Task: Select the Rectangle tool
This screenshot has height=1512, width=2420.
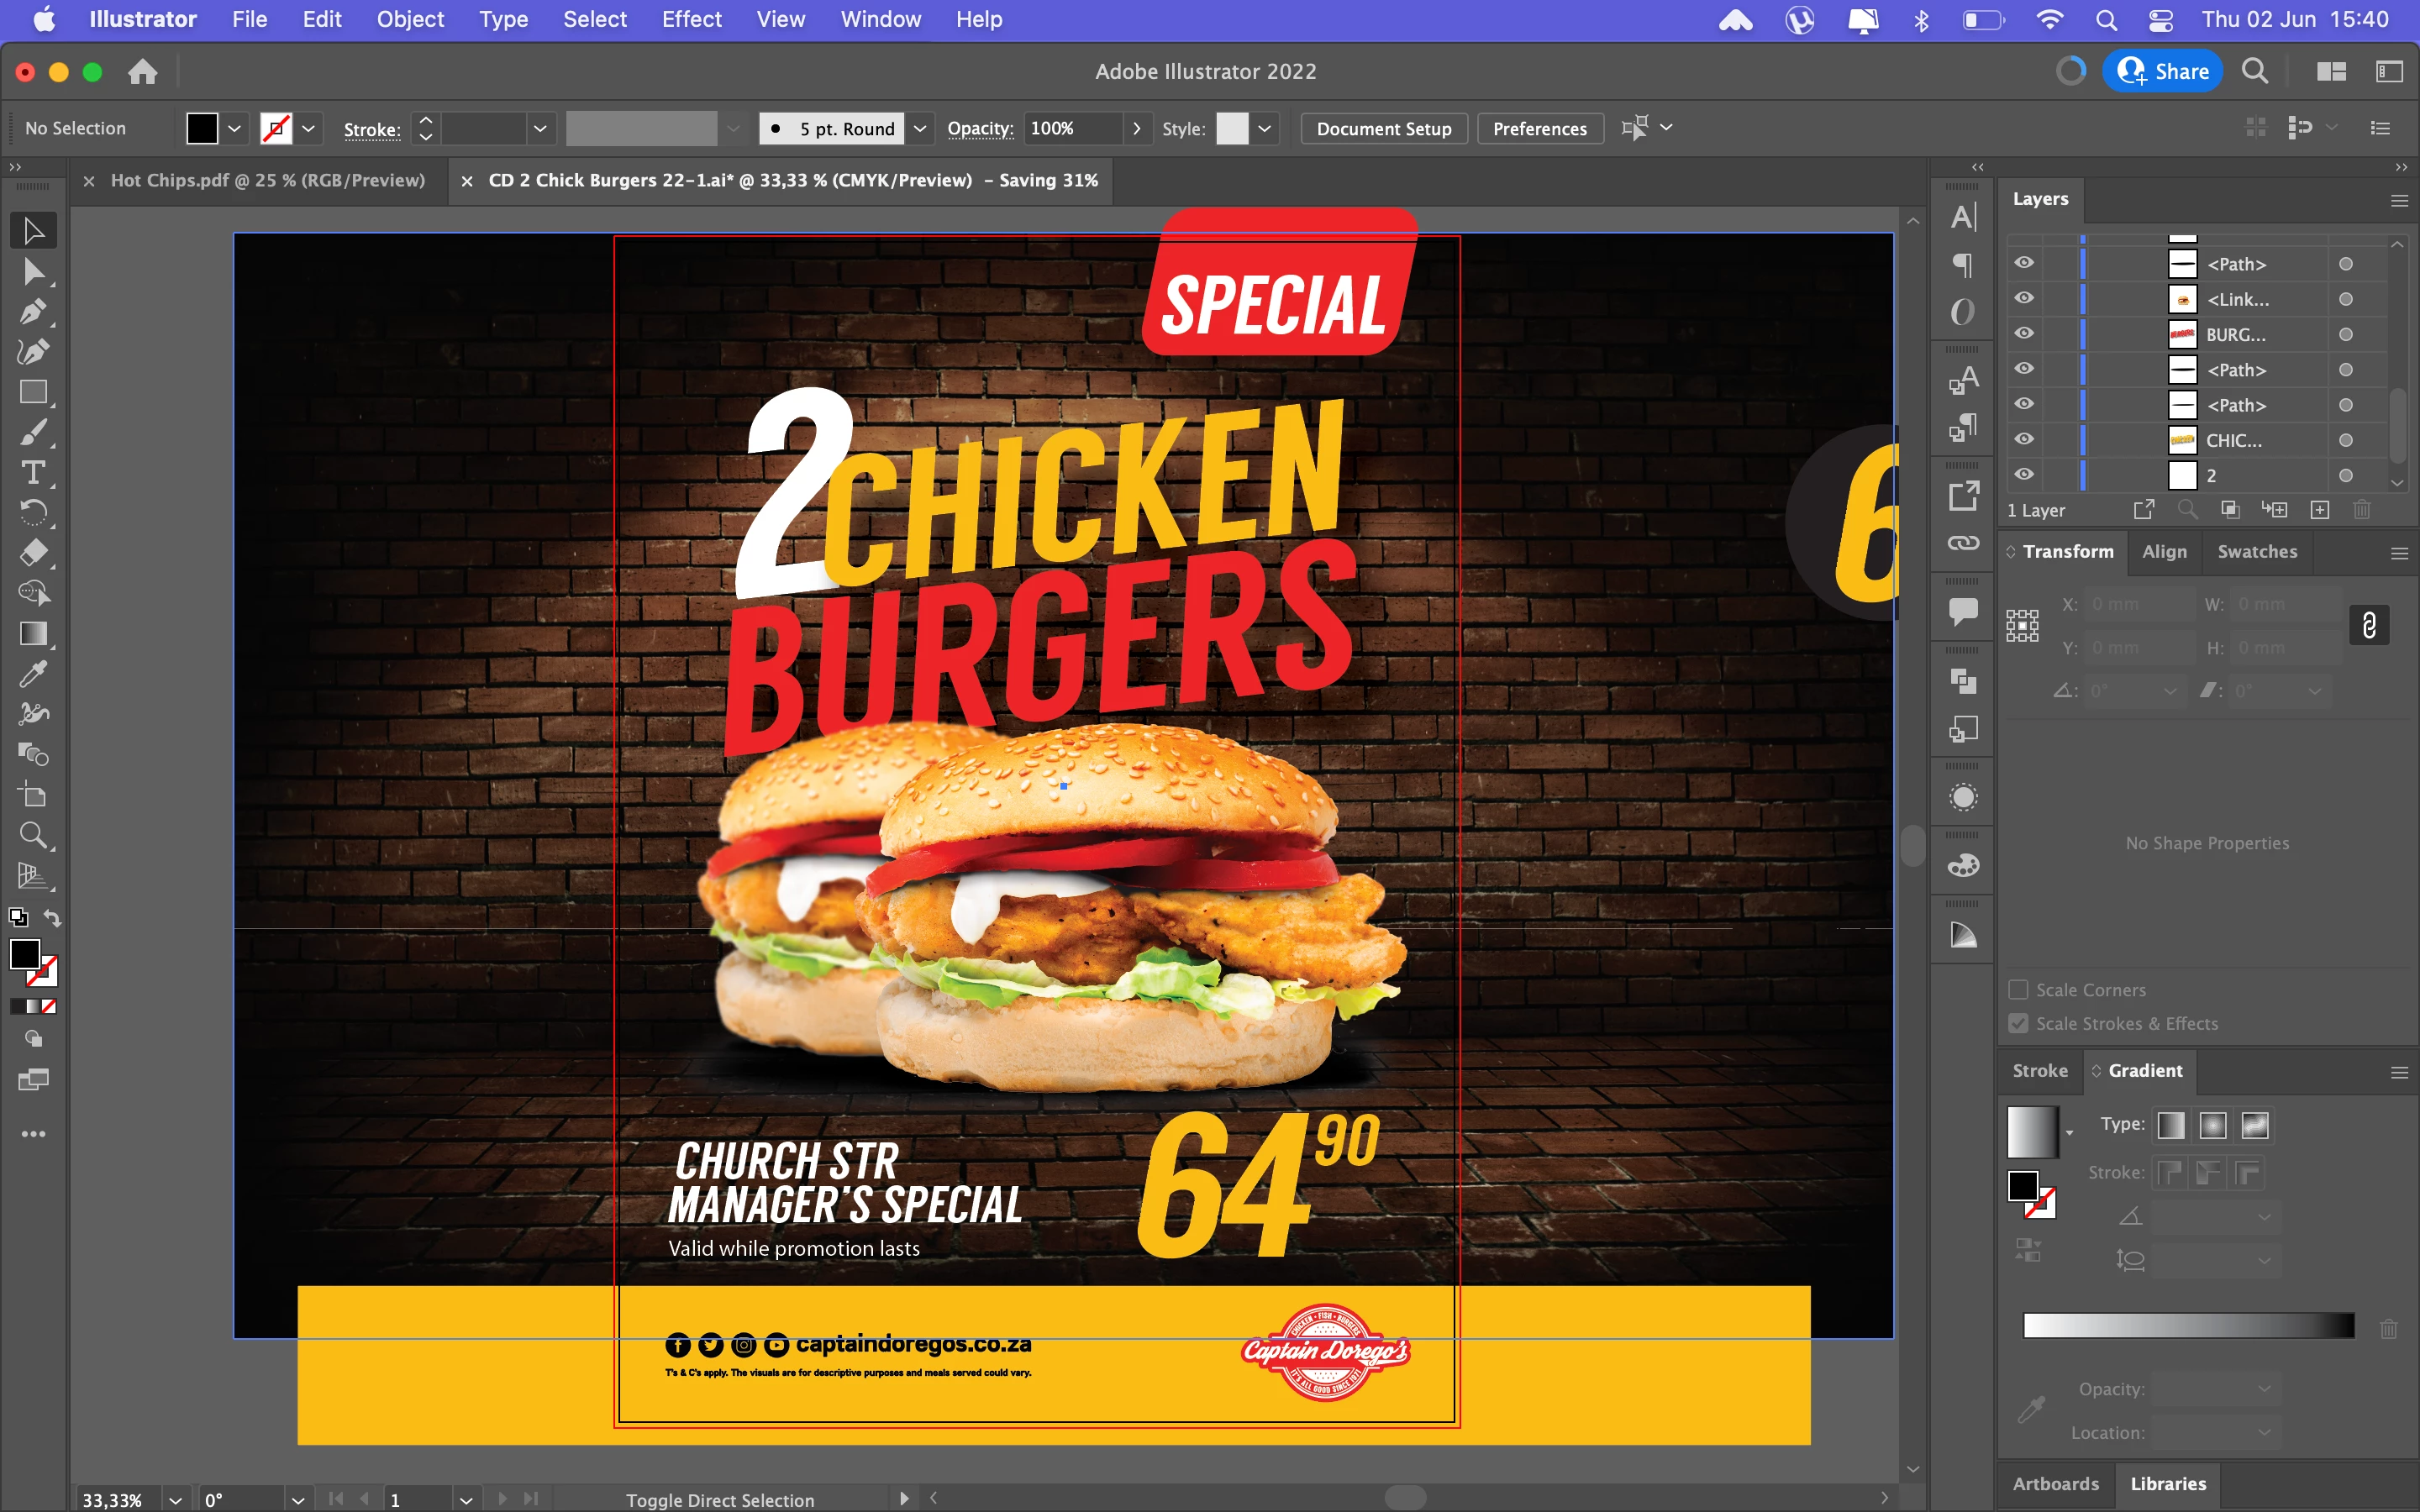Action: (33, 392)
